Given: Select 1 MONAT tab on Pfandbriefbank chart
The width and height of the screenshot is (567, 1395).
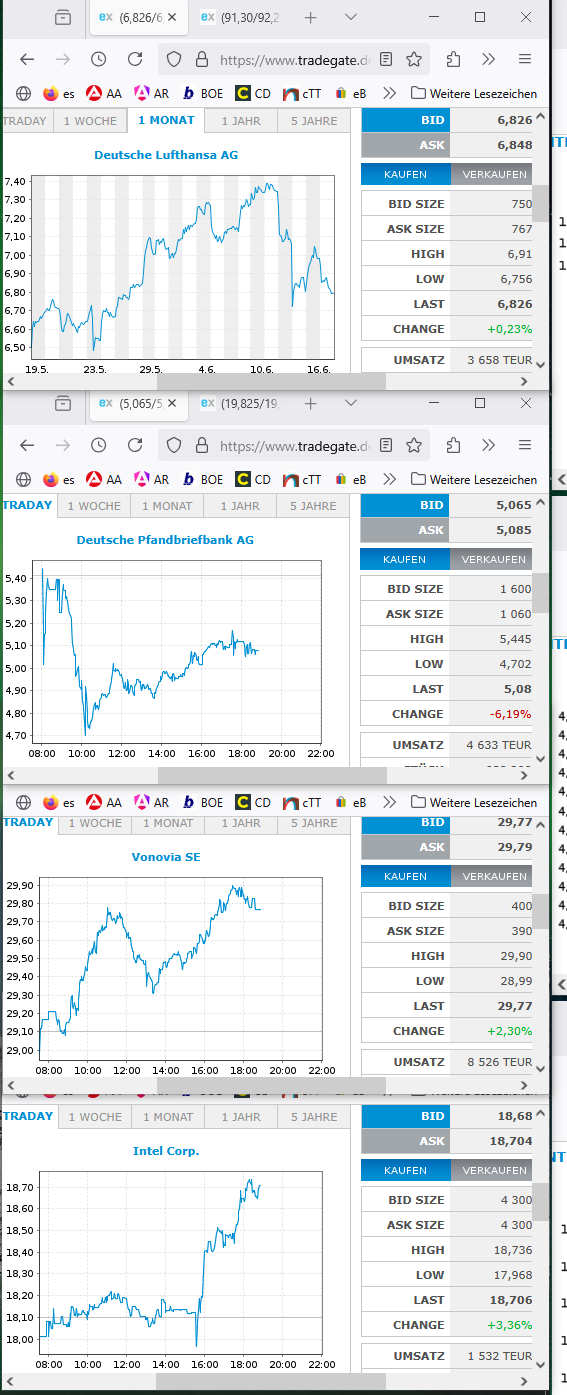Looking at the screenshot, I should (x=167, y=506).
